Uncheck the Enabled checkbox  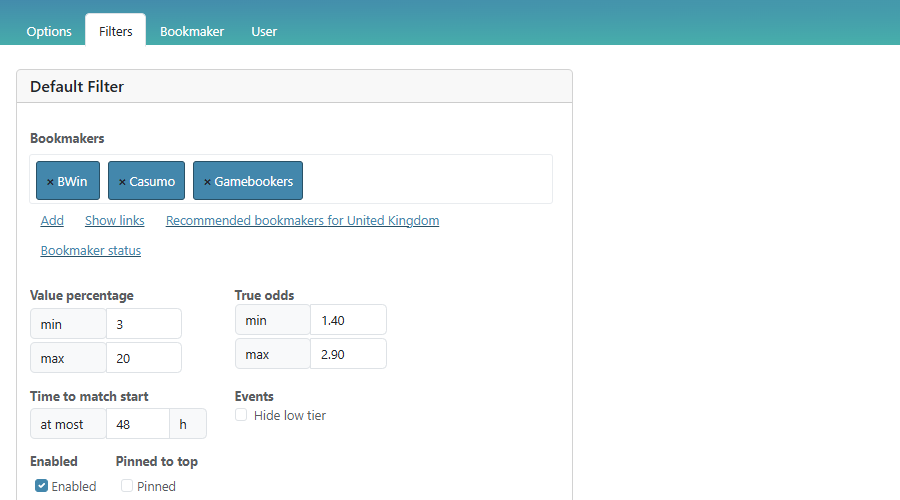tap(41, 486)
